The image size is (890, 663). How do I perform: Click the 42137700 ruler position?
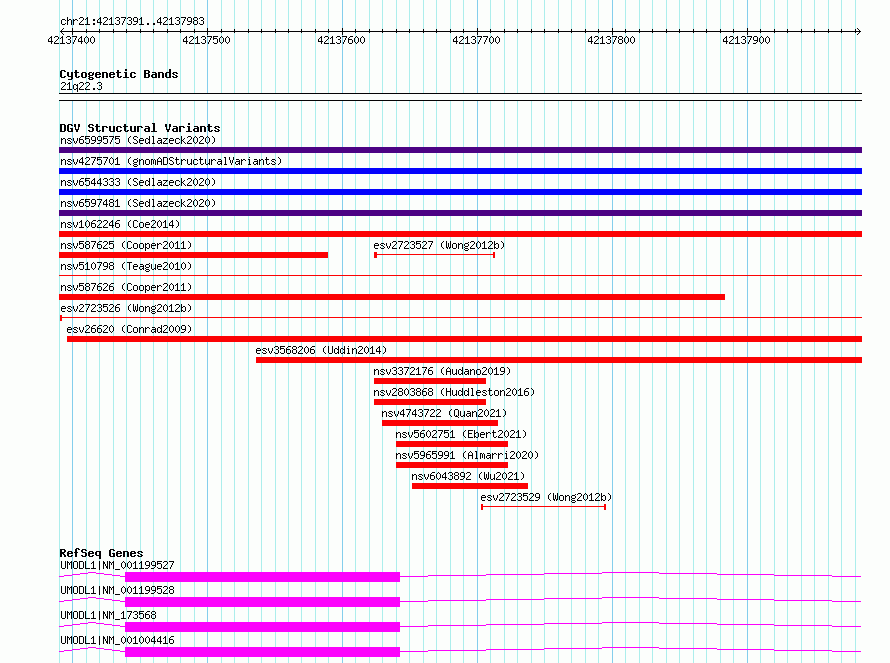[x=476, y=40]
